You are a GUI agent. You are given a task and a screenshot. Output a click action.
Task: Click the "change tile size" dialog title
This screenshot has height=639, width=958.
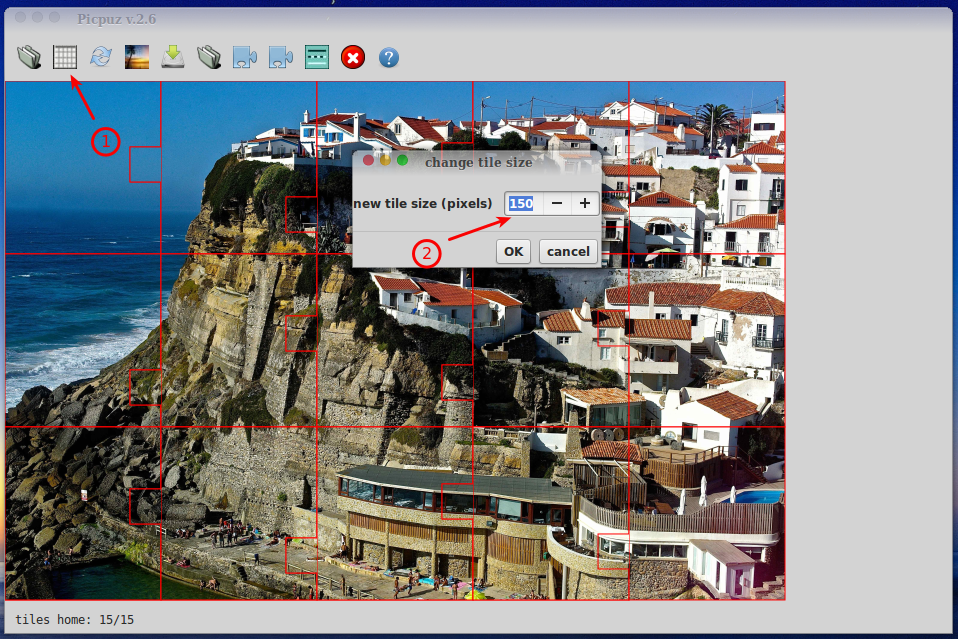click(x=478, y=162)
